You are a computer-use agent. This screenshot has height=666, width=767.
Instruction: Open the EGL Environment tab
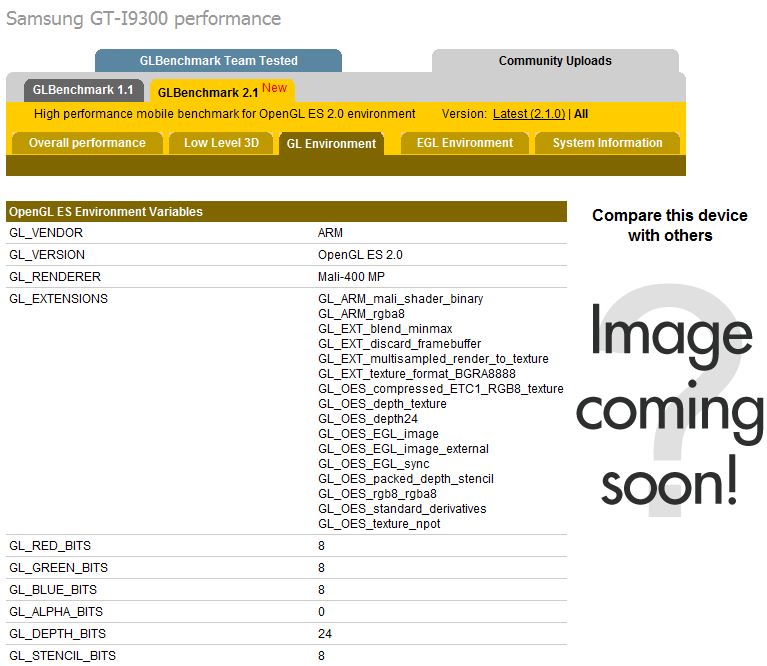[465, 143]
